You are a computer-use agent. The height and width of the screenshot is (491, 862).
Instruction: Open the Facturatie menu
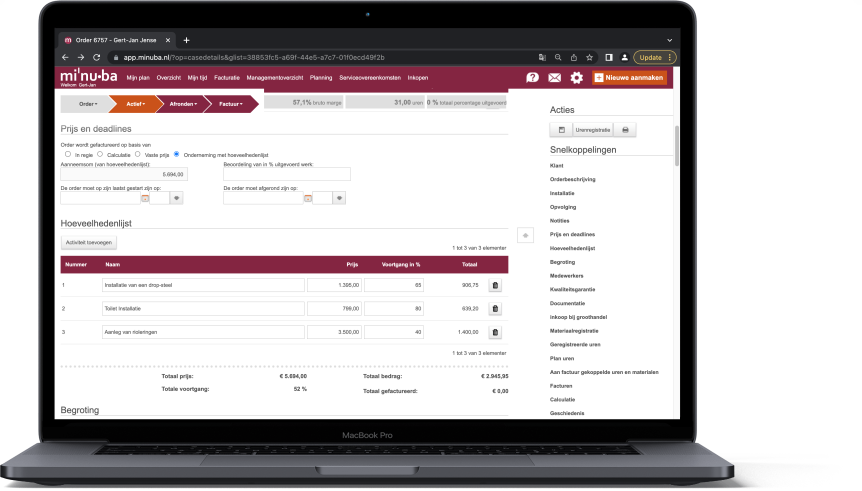[226, 77]
